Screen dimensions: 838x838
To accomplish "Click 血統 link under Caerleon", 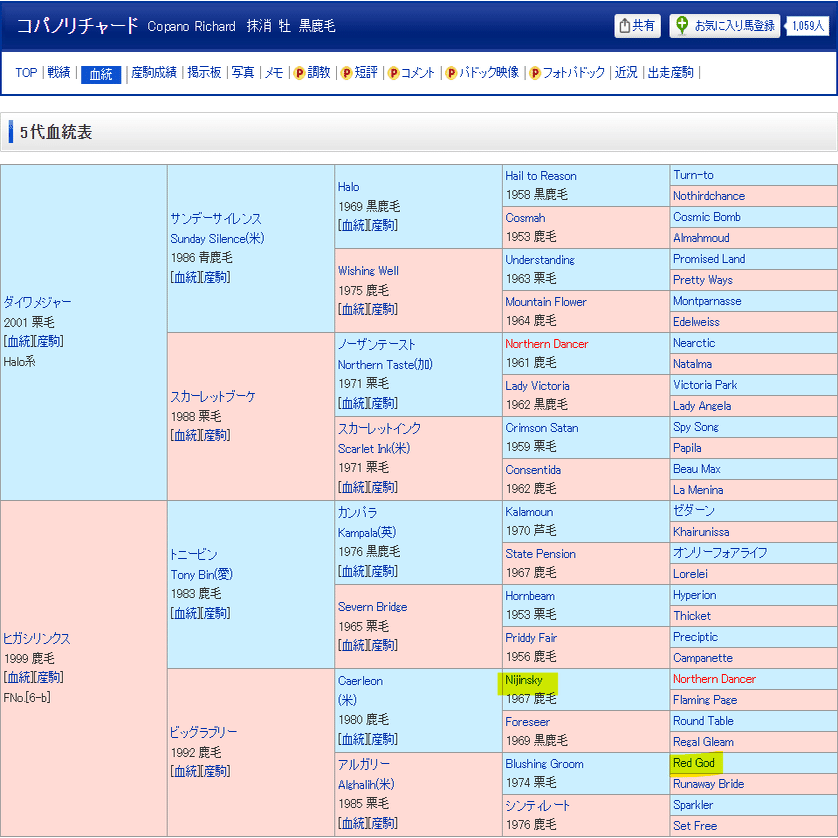I will click(353, 740).
